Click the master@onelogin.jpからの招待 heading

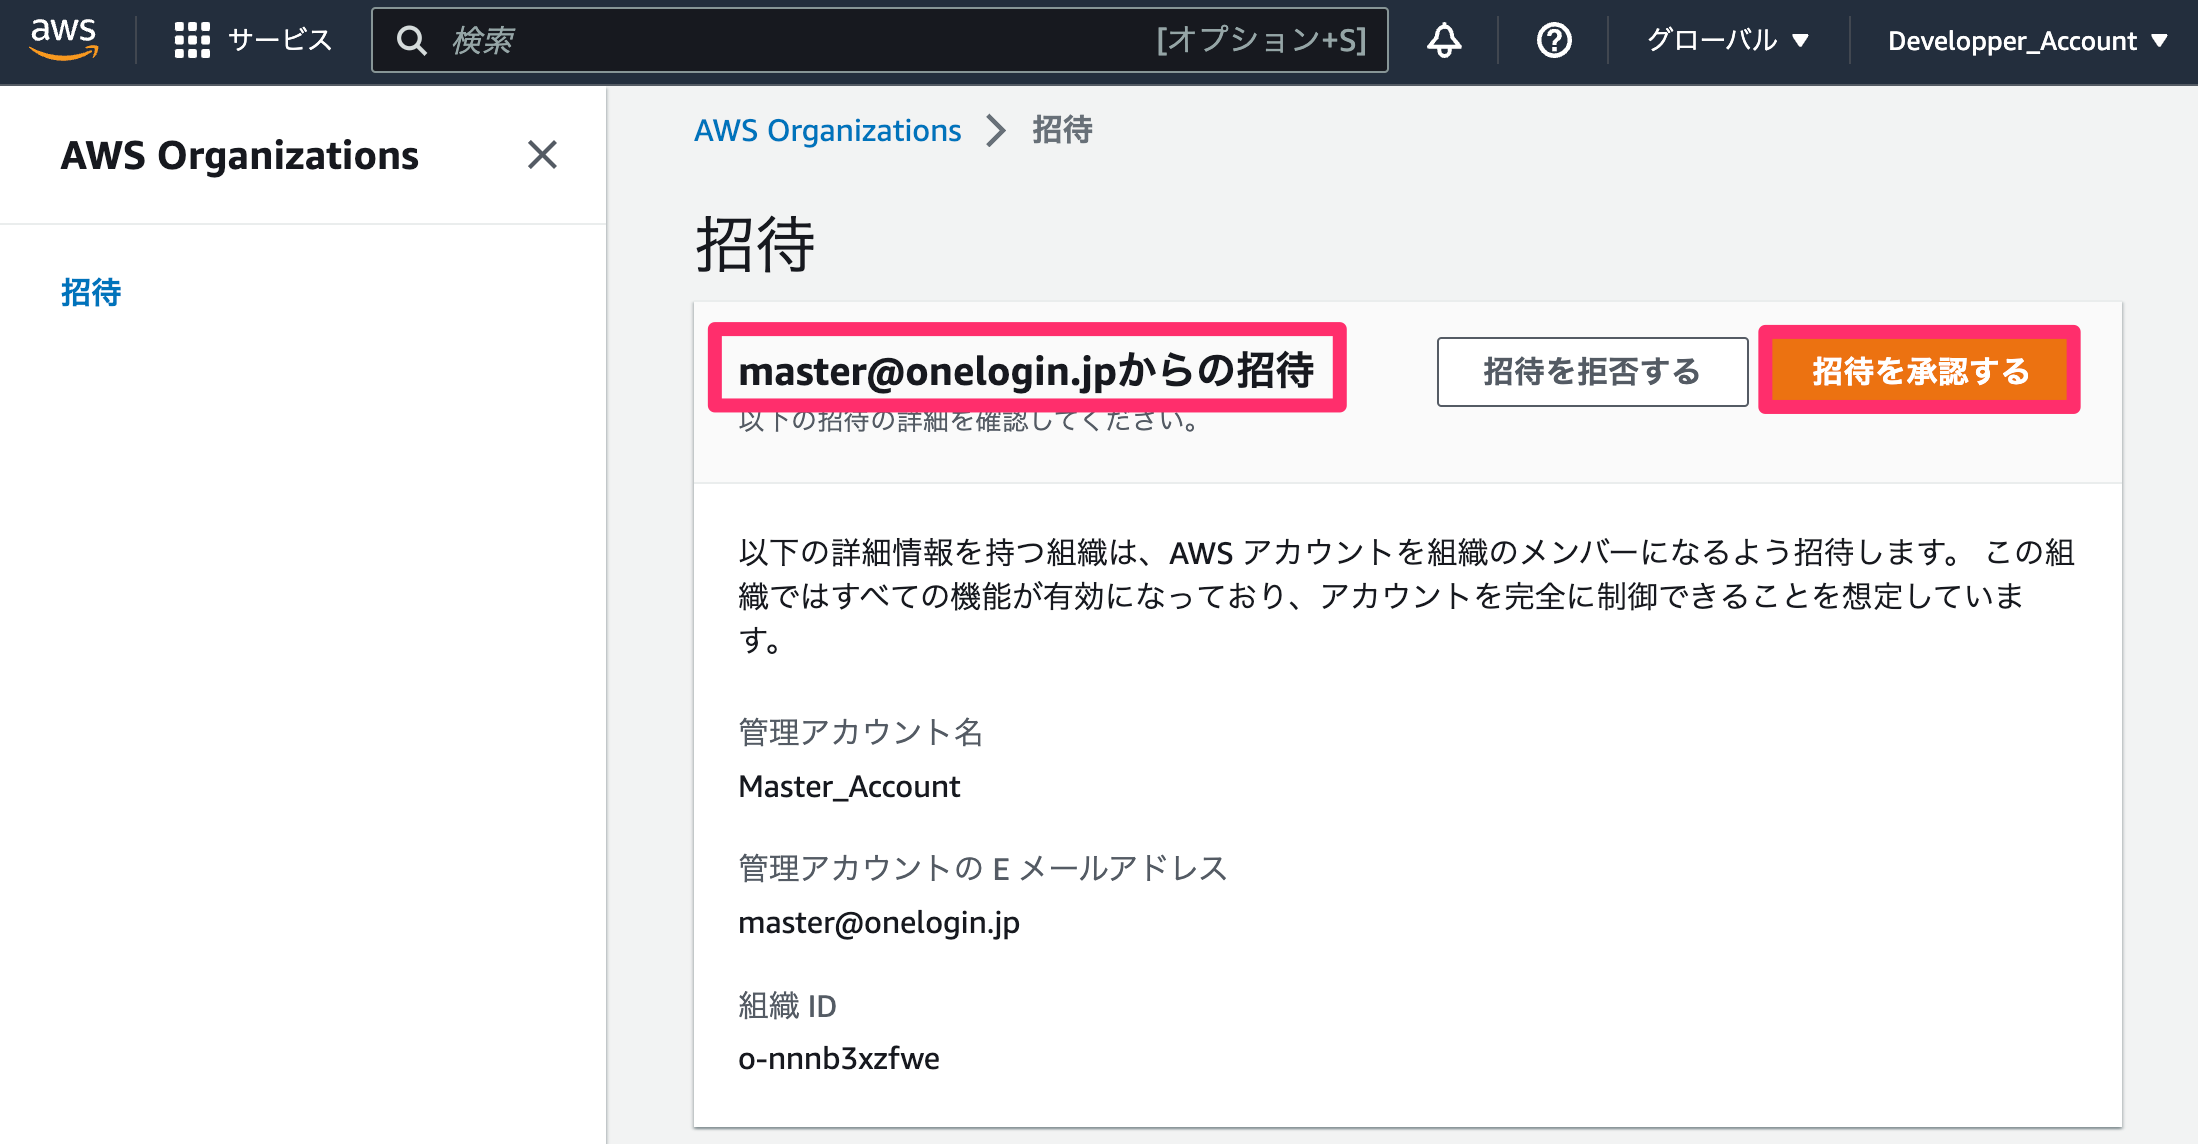pyautogui.click(x=1026, y=371)
